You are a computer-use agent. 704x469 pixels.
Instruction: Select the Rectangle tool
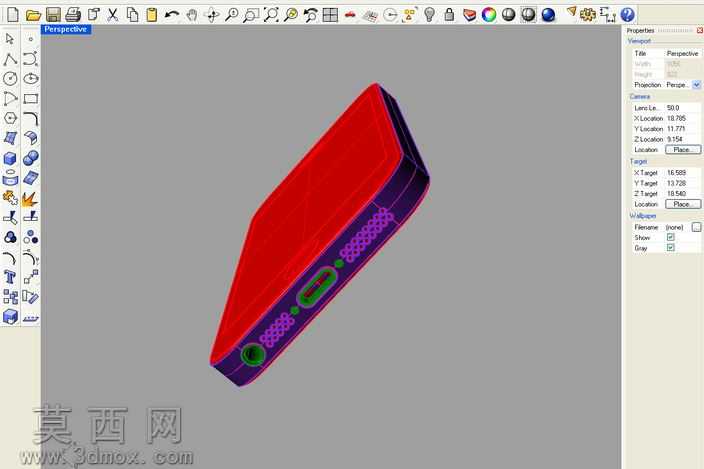pos(31,98)
